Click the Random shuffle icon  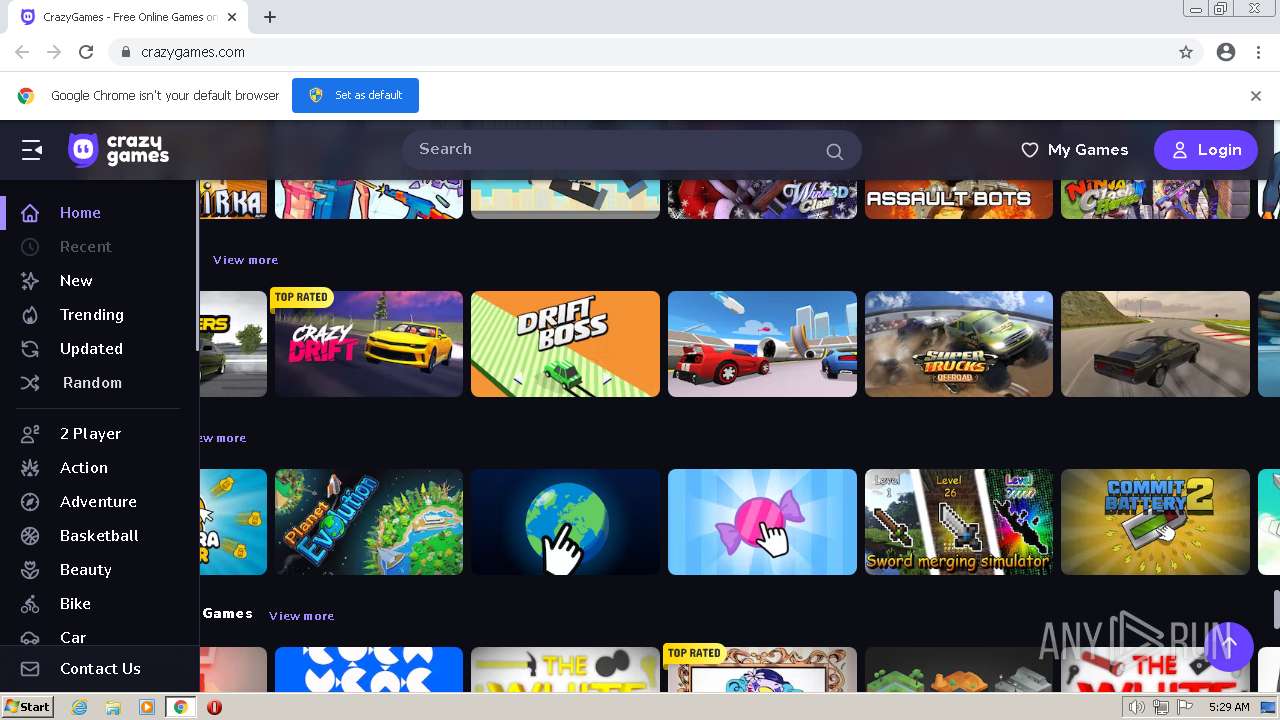pos(30,383)
